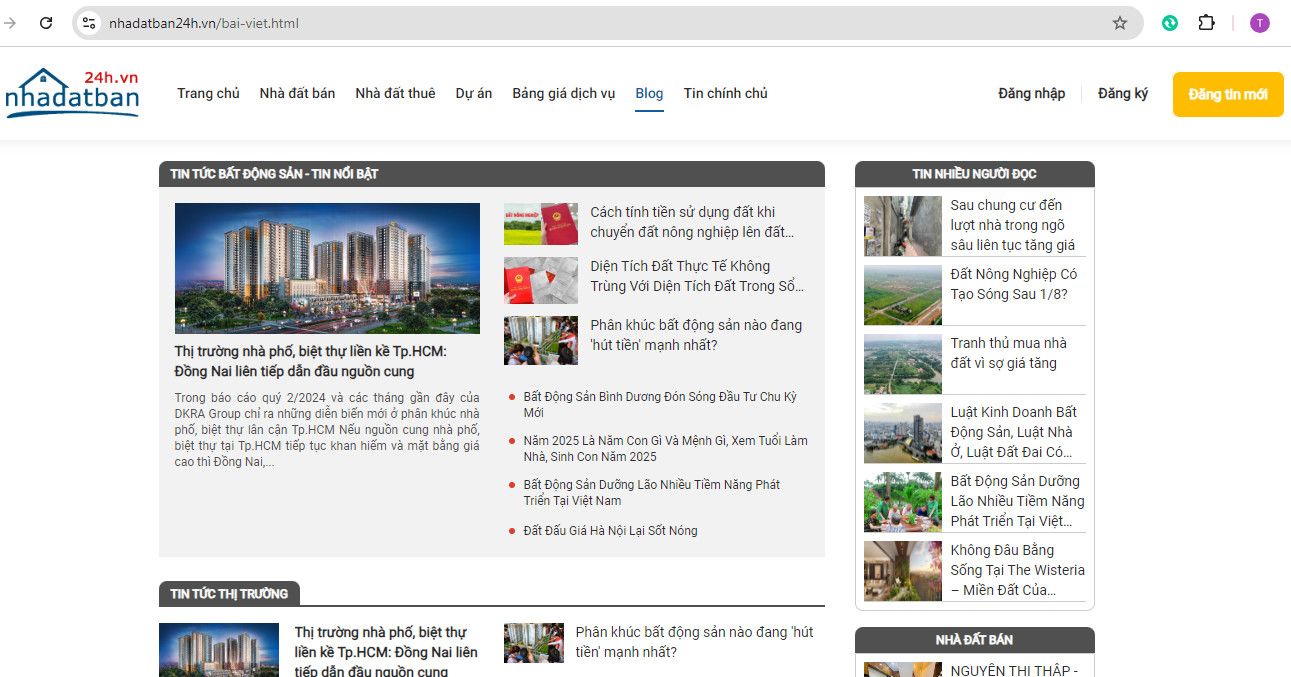Click the Đăng ký link
Screen dimensions: 1291x677
coord(1123,93)
